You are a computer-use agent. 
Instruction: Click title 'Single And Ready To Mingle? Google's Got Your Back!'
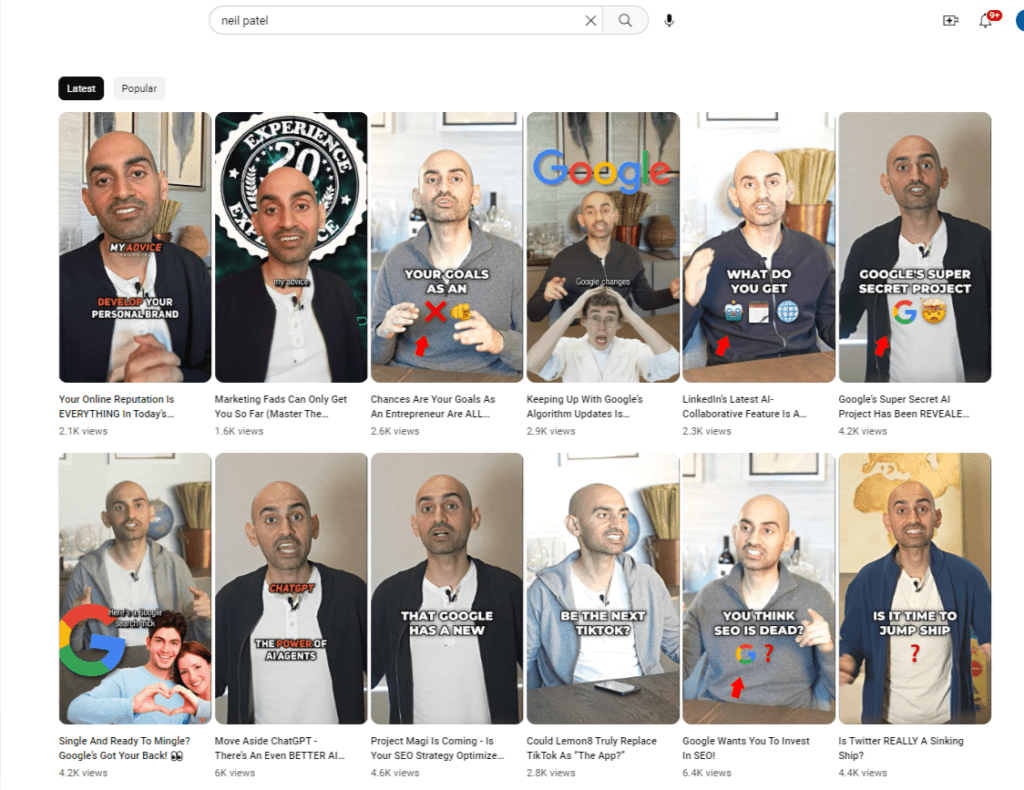point(125,748)
